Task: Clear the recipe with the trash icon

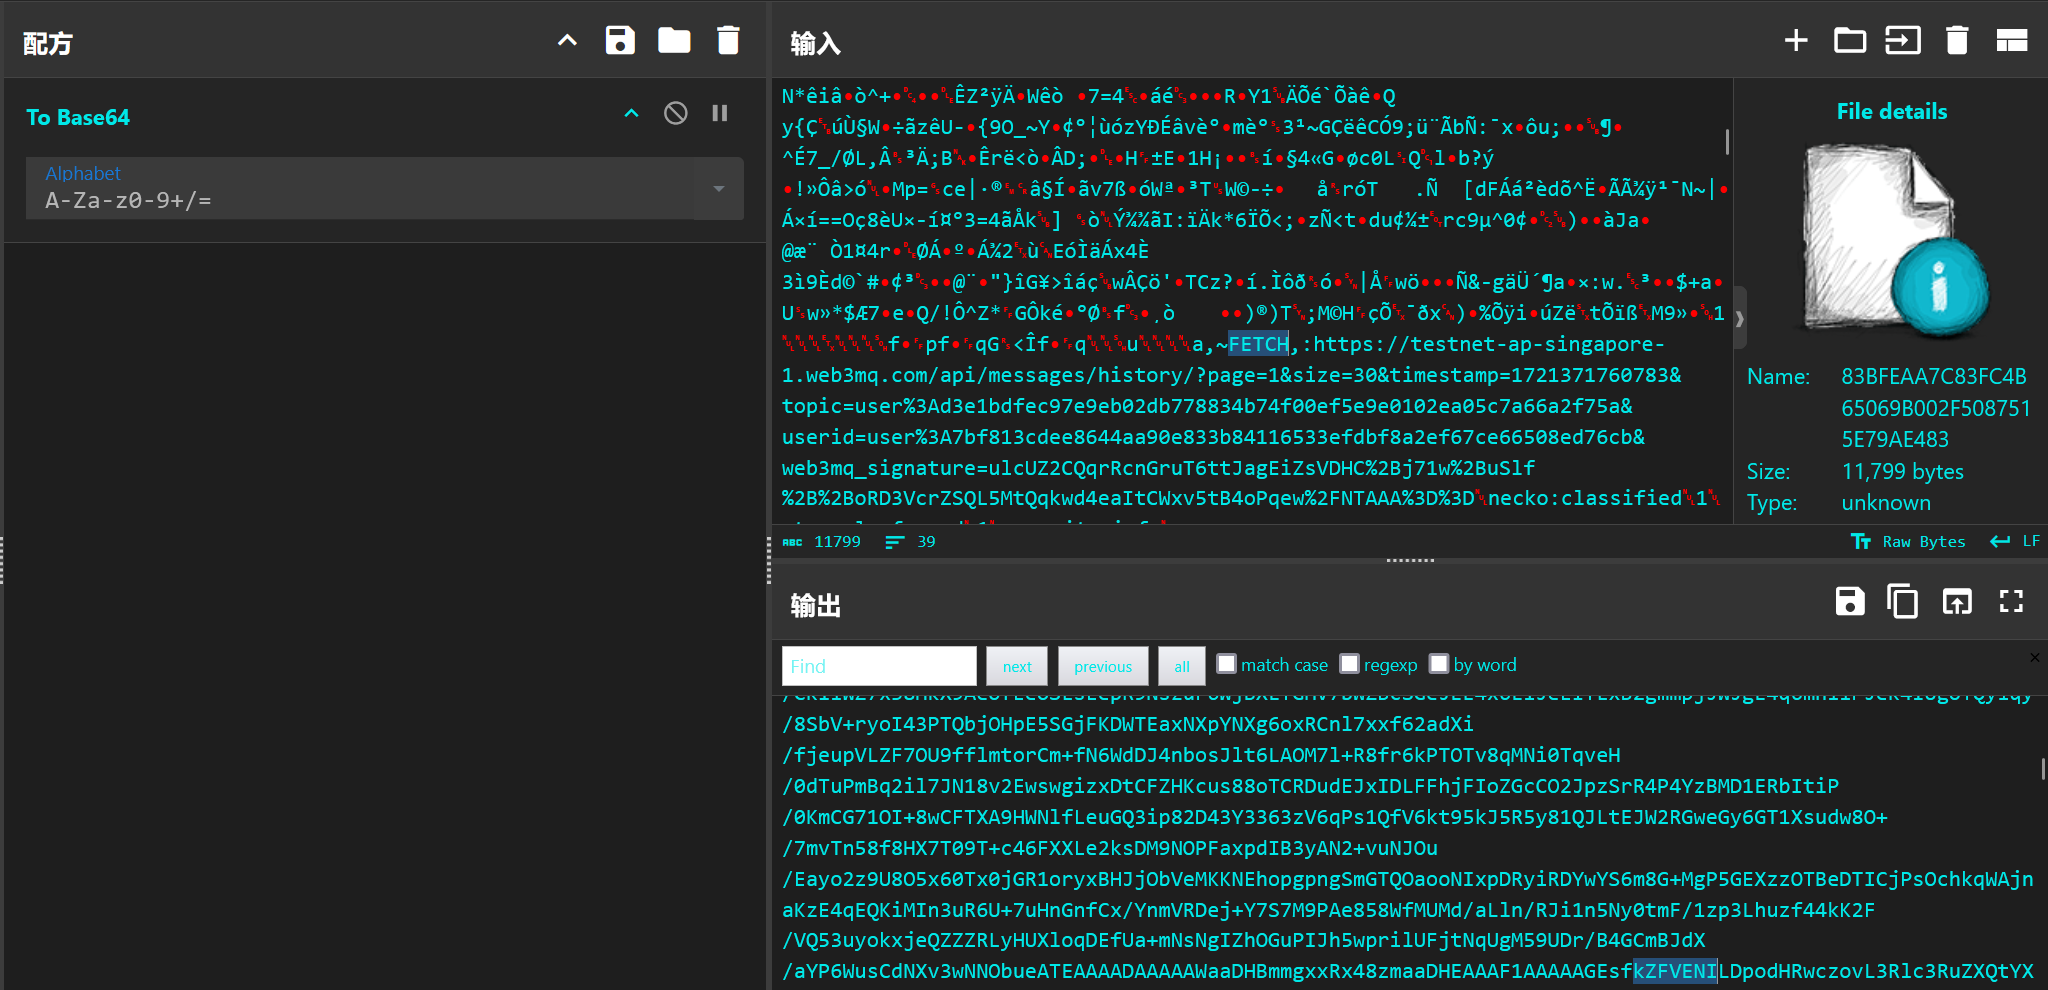Action: tap(728, 41)
